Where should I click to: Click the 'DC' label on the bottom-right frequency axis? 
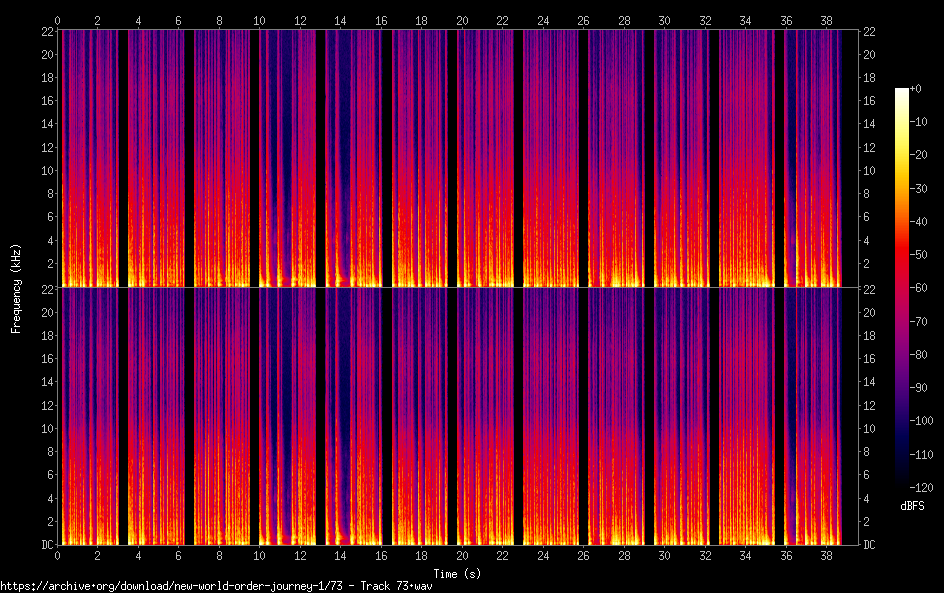870,545
